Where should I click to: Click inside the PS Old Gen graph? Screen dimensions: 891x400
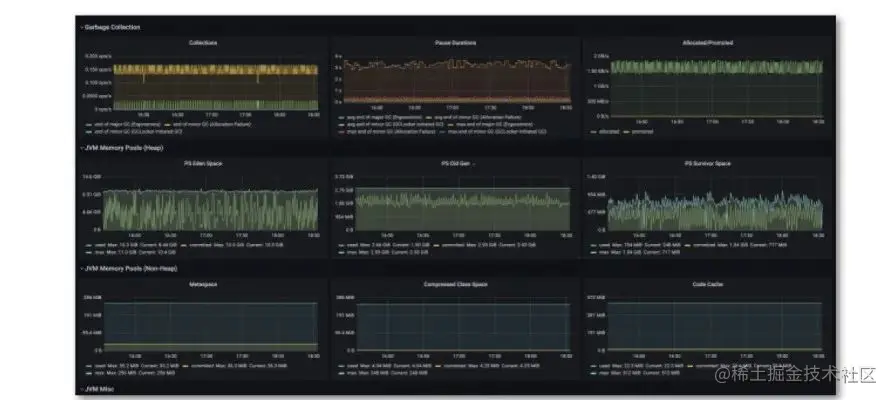[x=463, y=203]
